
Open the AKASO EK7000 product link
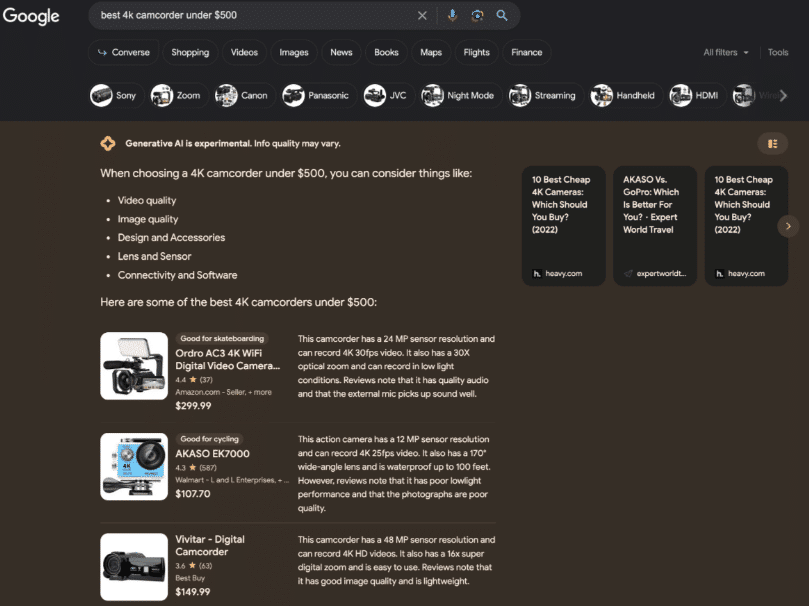tap(212, 454)
